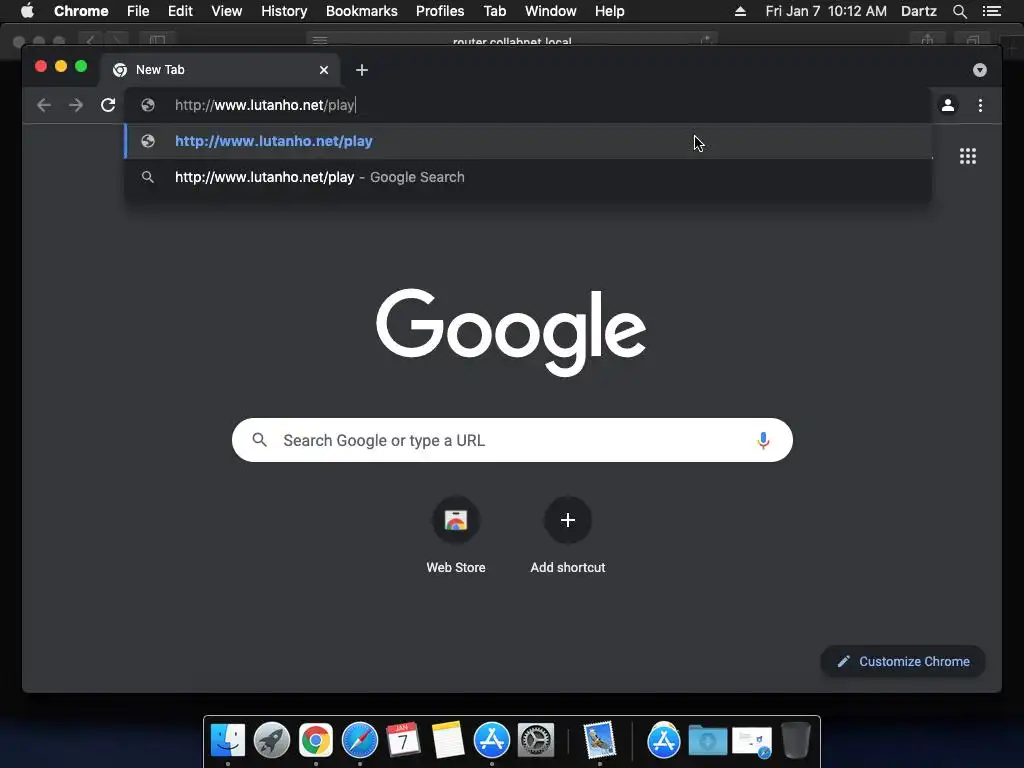Viewport: 1024px width, 768px height.
Task: Open App Store icon in the Dock
Action: pos(492,740)
